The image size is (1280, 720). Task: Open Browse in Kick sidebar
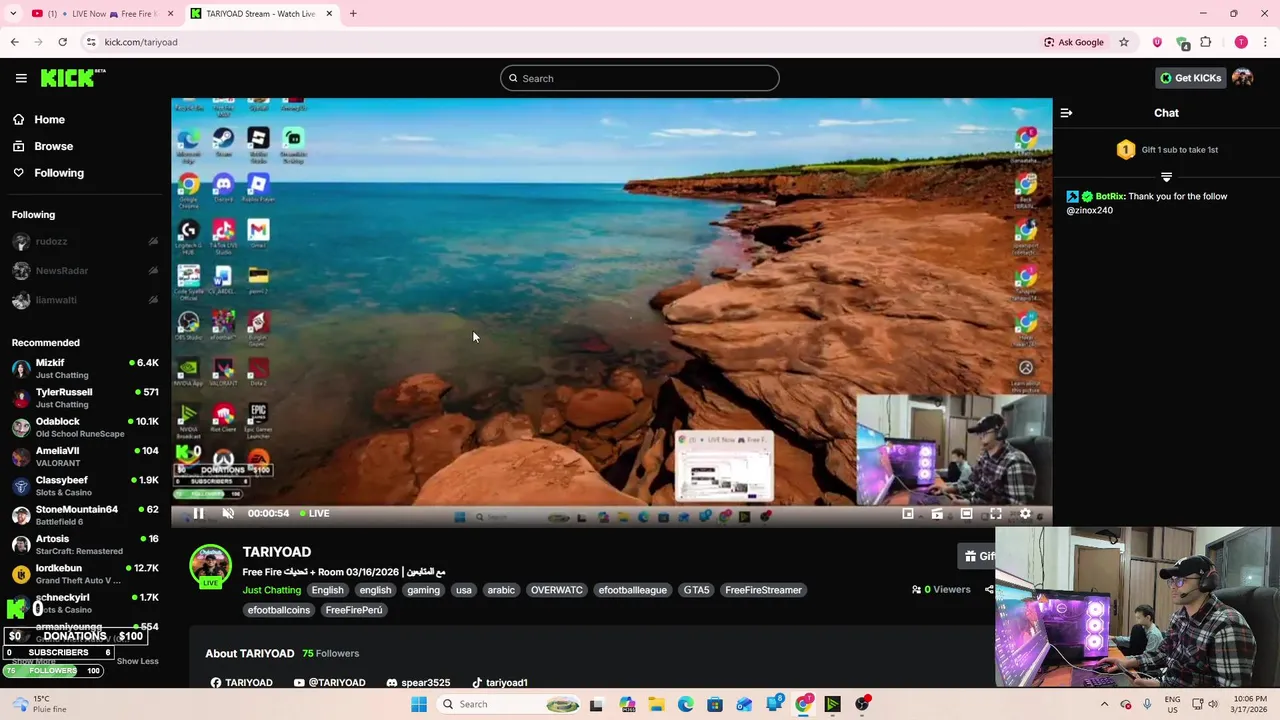tap(53, 146)
